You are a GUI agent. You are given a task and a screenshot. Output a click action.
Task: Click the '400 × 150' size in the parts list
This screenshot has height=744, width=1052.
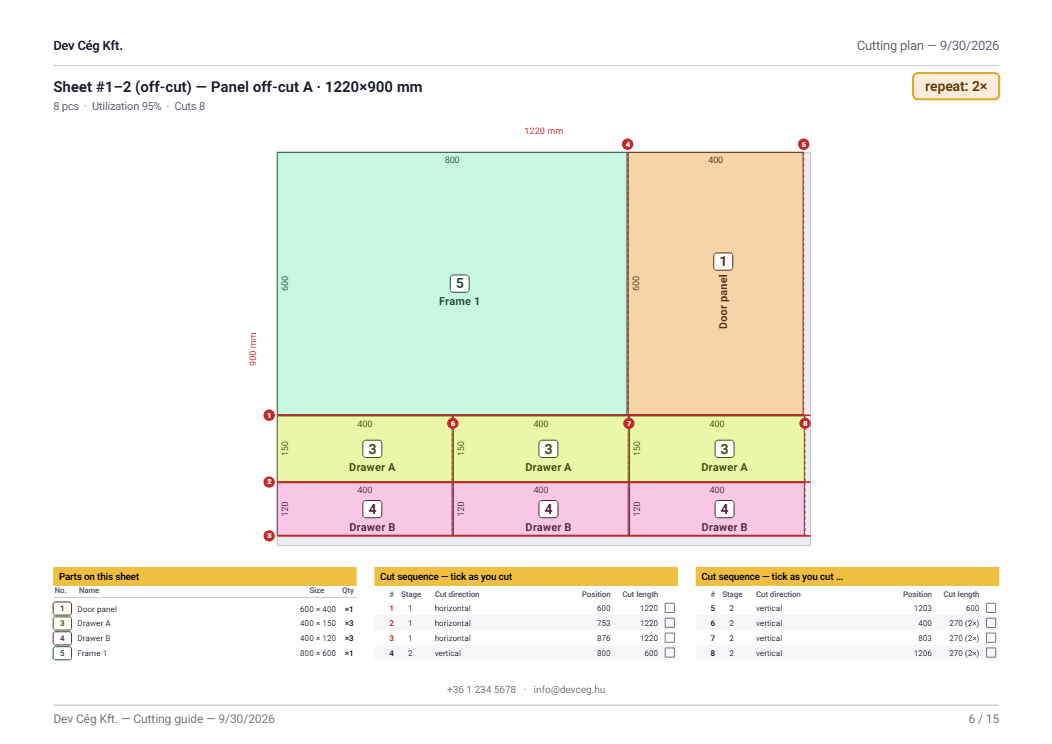[x=317, y=623]
